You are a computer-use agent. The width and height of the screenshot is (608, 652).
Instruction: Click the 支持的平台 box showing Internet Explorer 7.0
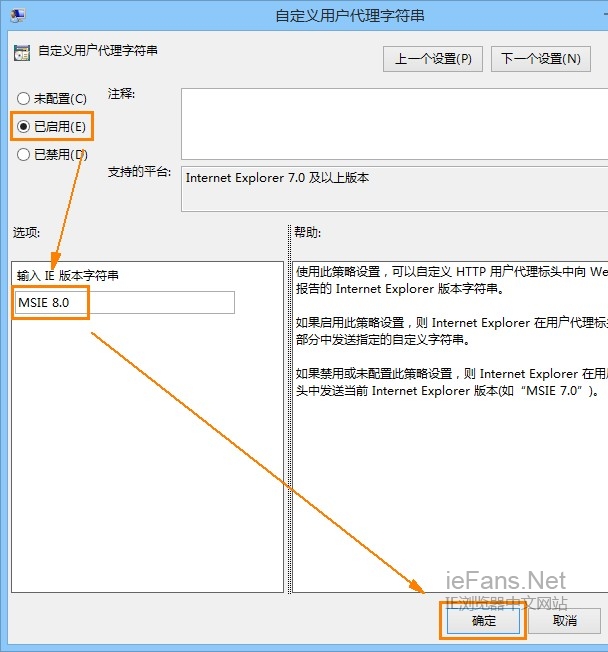coord(394,188)
